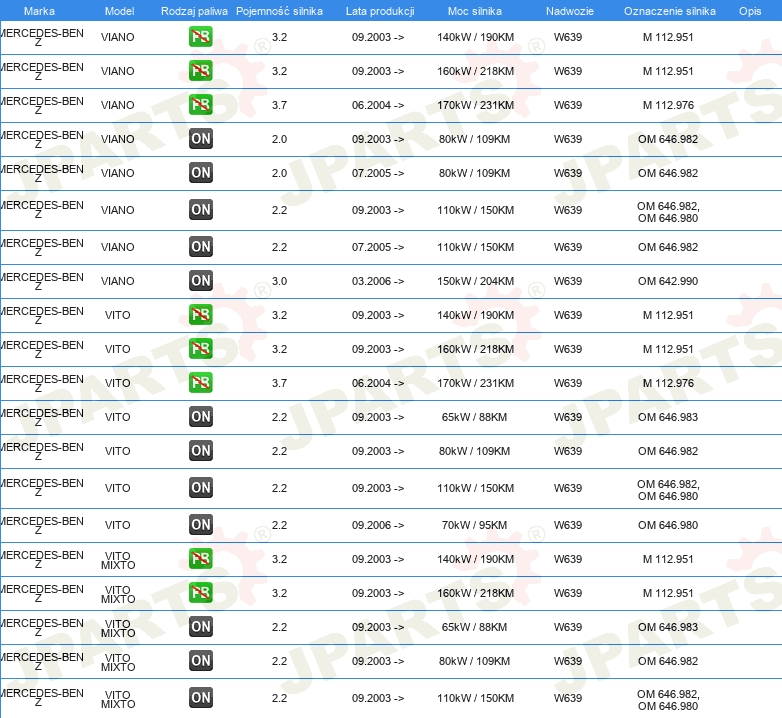Click M 112.976 in the Vito 3.7 row
This screenshot has width=782, height=718.
[x=668, y=383]
